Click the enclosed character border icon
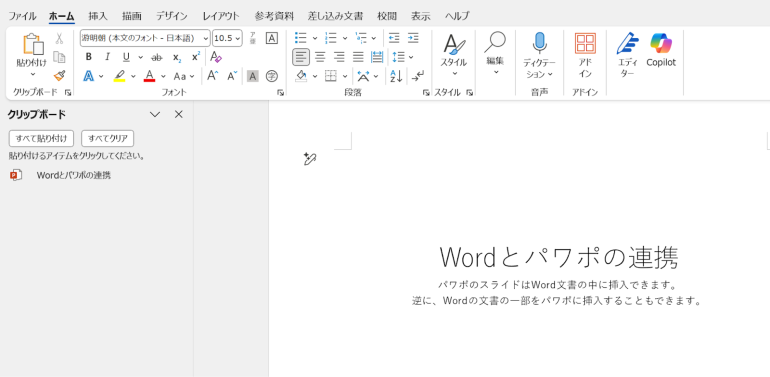Viewport: 770px width, 377px height. (272, 38)
